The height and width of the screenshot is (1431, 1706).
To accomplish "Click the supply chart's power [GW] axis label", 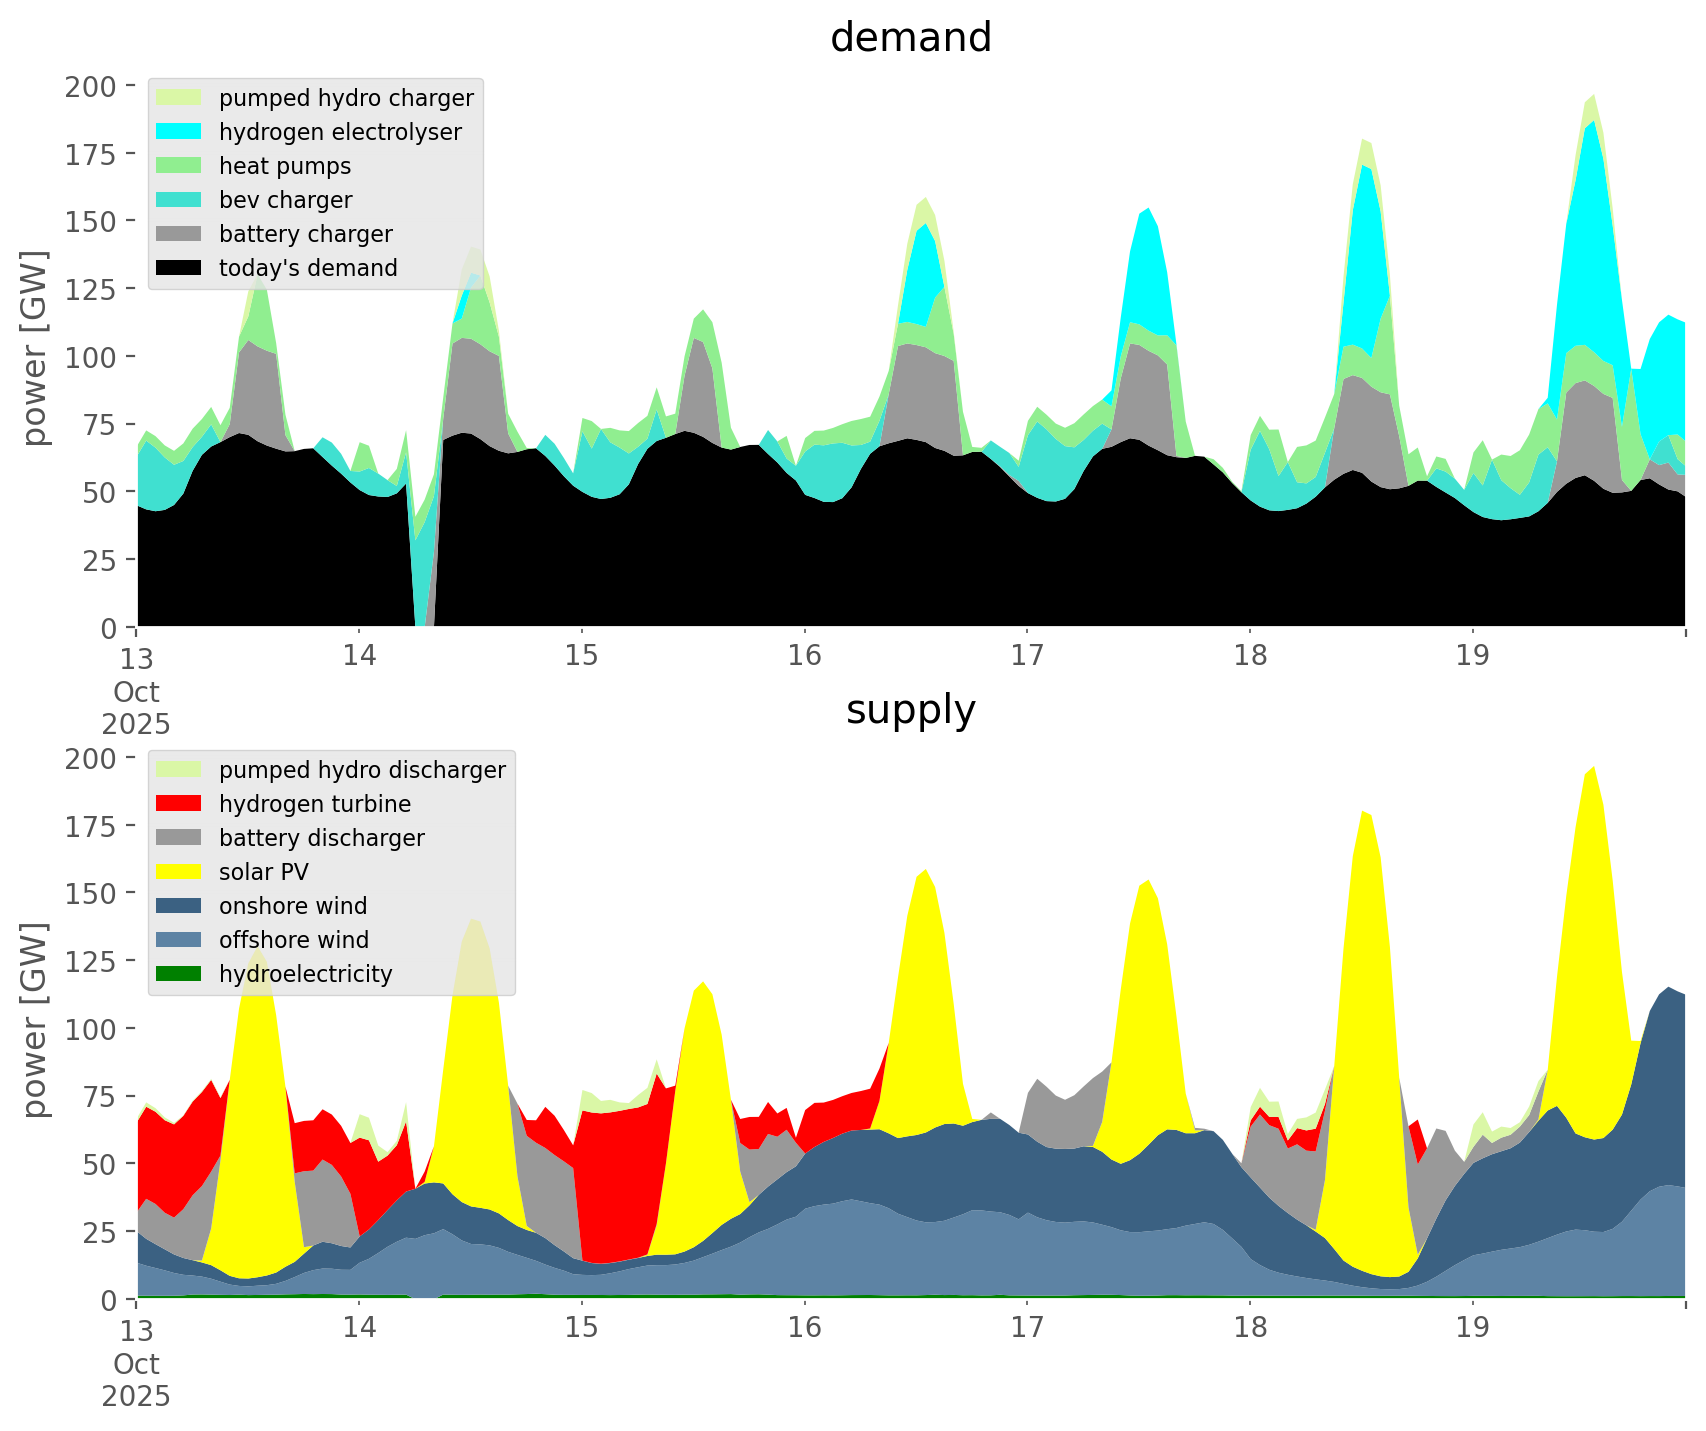I will pyautogui.click(x=35, y=1020).
